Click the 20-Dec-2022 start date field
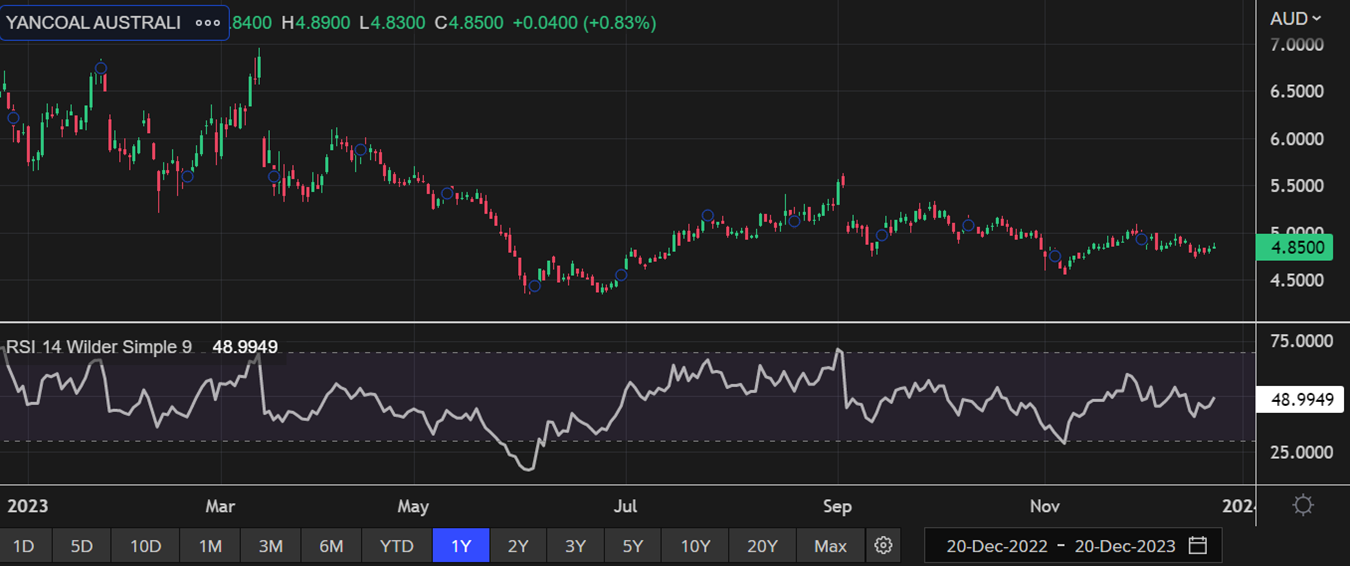 [997, 546]
